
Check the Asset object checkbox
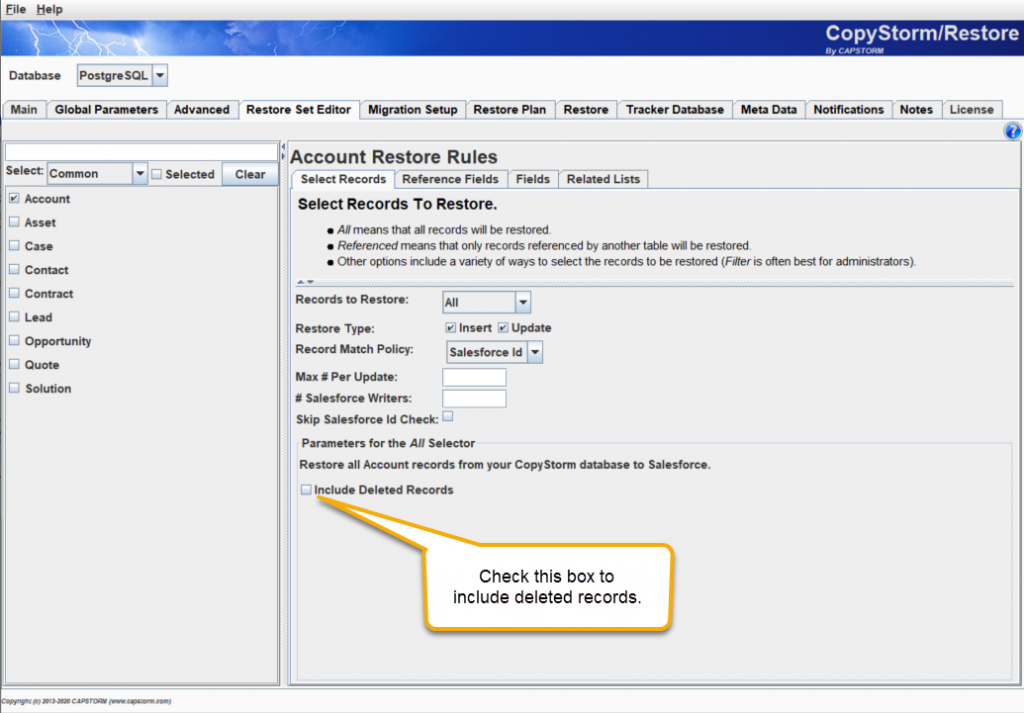click(x=14, y=222)
